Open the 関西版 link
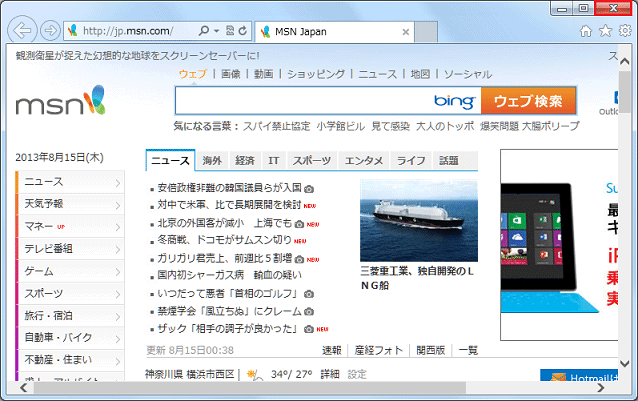 (x=430, y=350)
